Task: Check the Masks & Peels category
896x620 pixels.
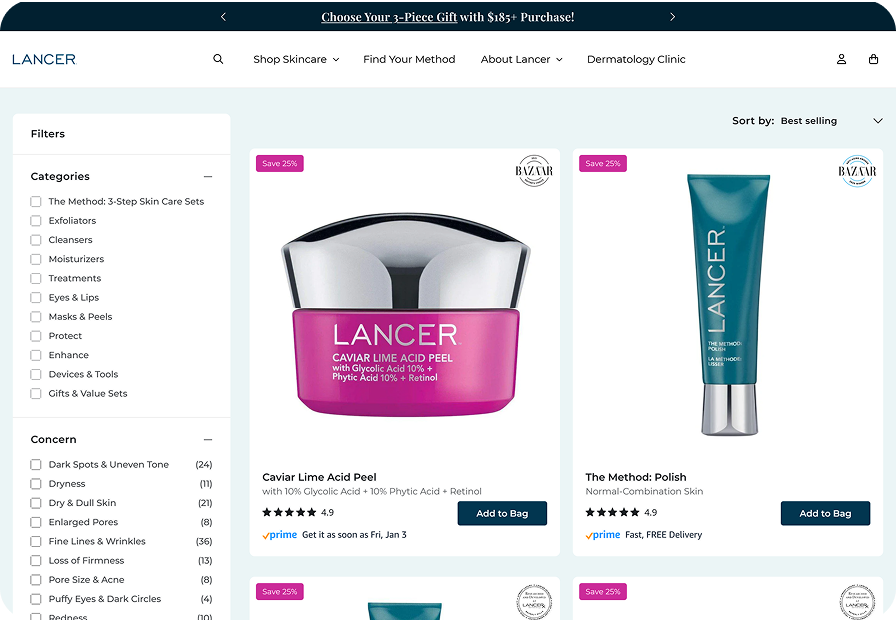Action: (35, 317)
